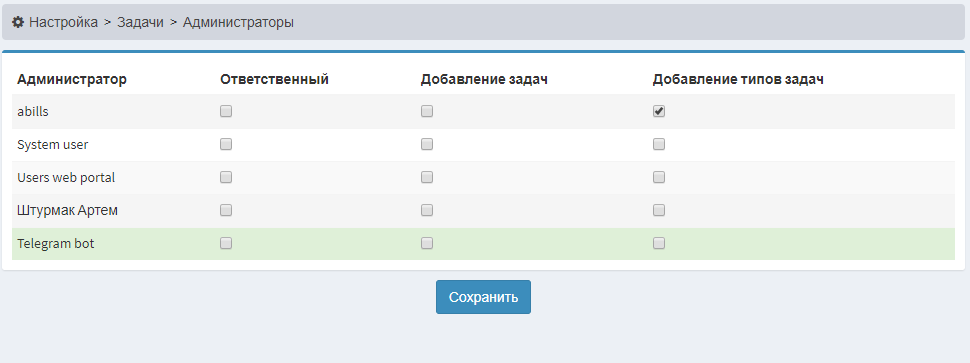This screenshot has width=970, height=363.
Task: Check Добавление типов задач for Users web portal
Action: [659, 177]
